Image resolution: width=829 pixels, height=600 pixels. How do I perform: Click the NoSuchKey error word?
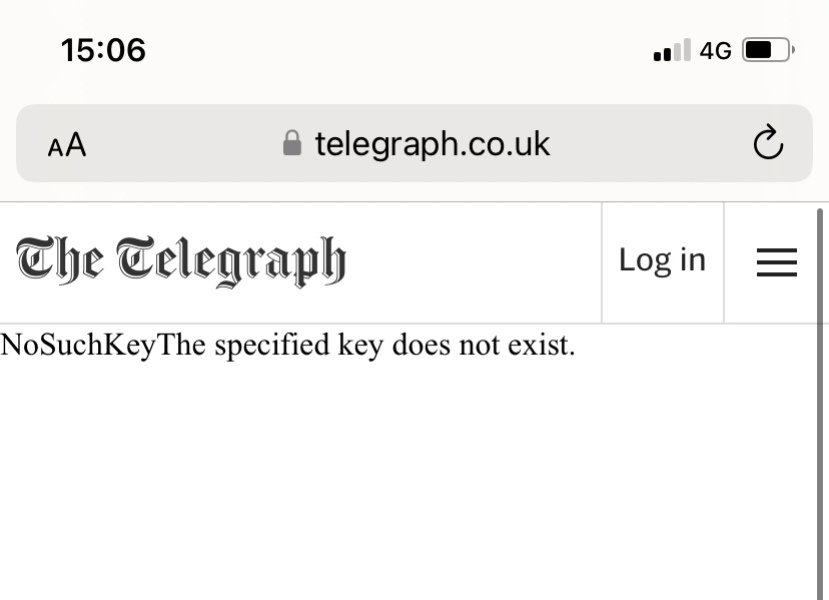coord(79,345)
